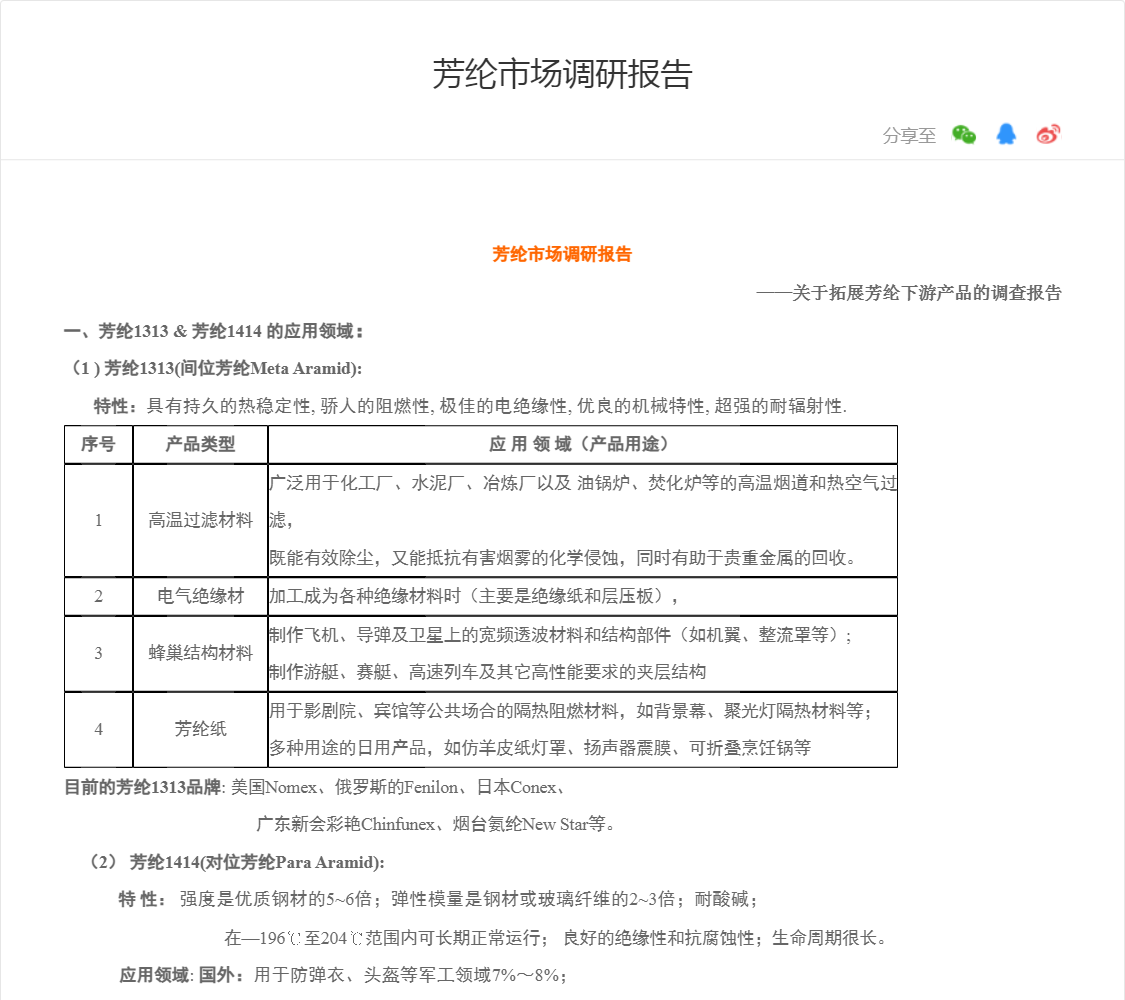This screenshot has width=1125, height=1000.
Task: Click the large page title 芳纶市场调研报告
Action: point(562,74)
